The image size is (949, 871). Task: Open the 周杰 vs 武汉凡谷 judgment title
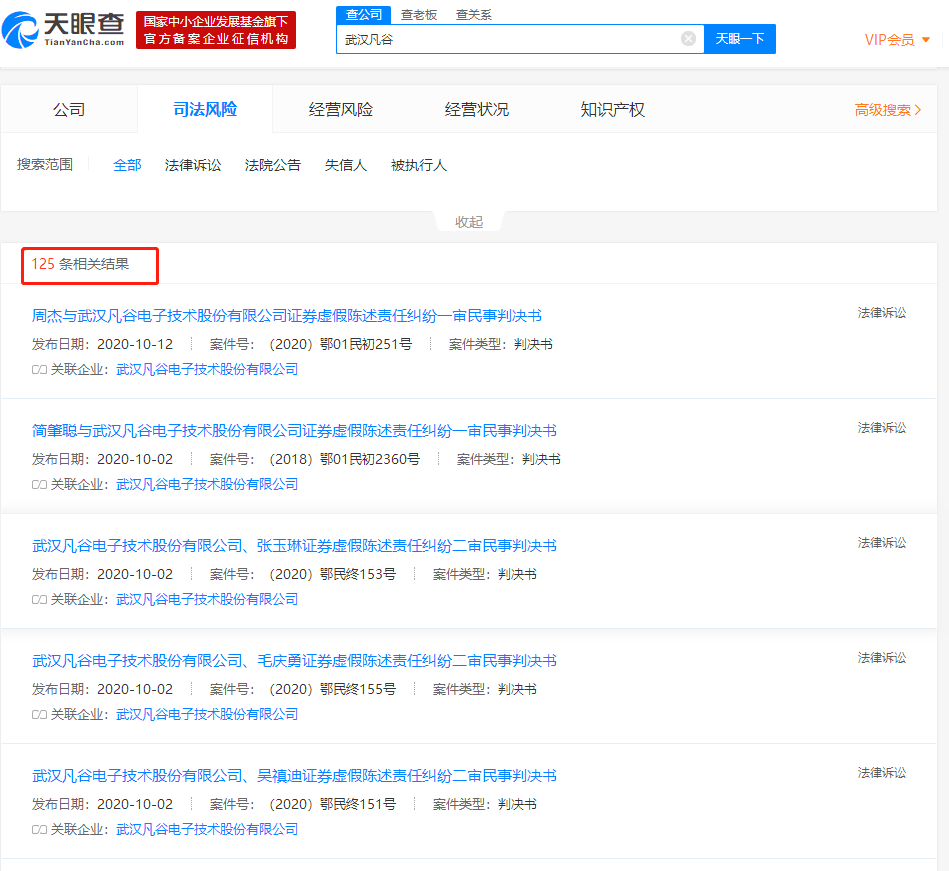click(x=287, y=315)
